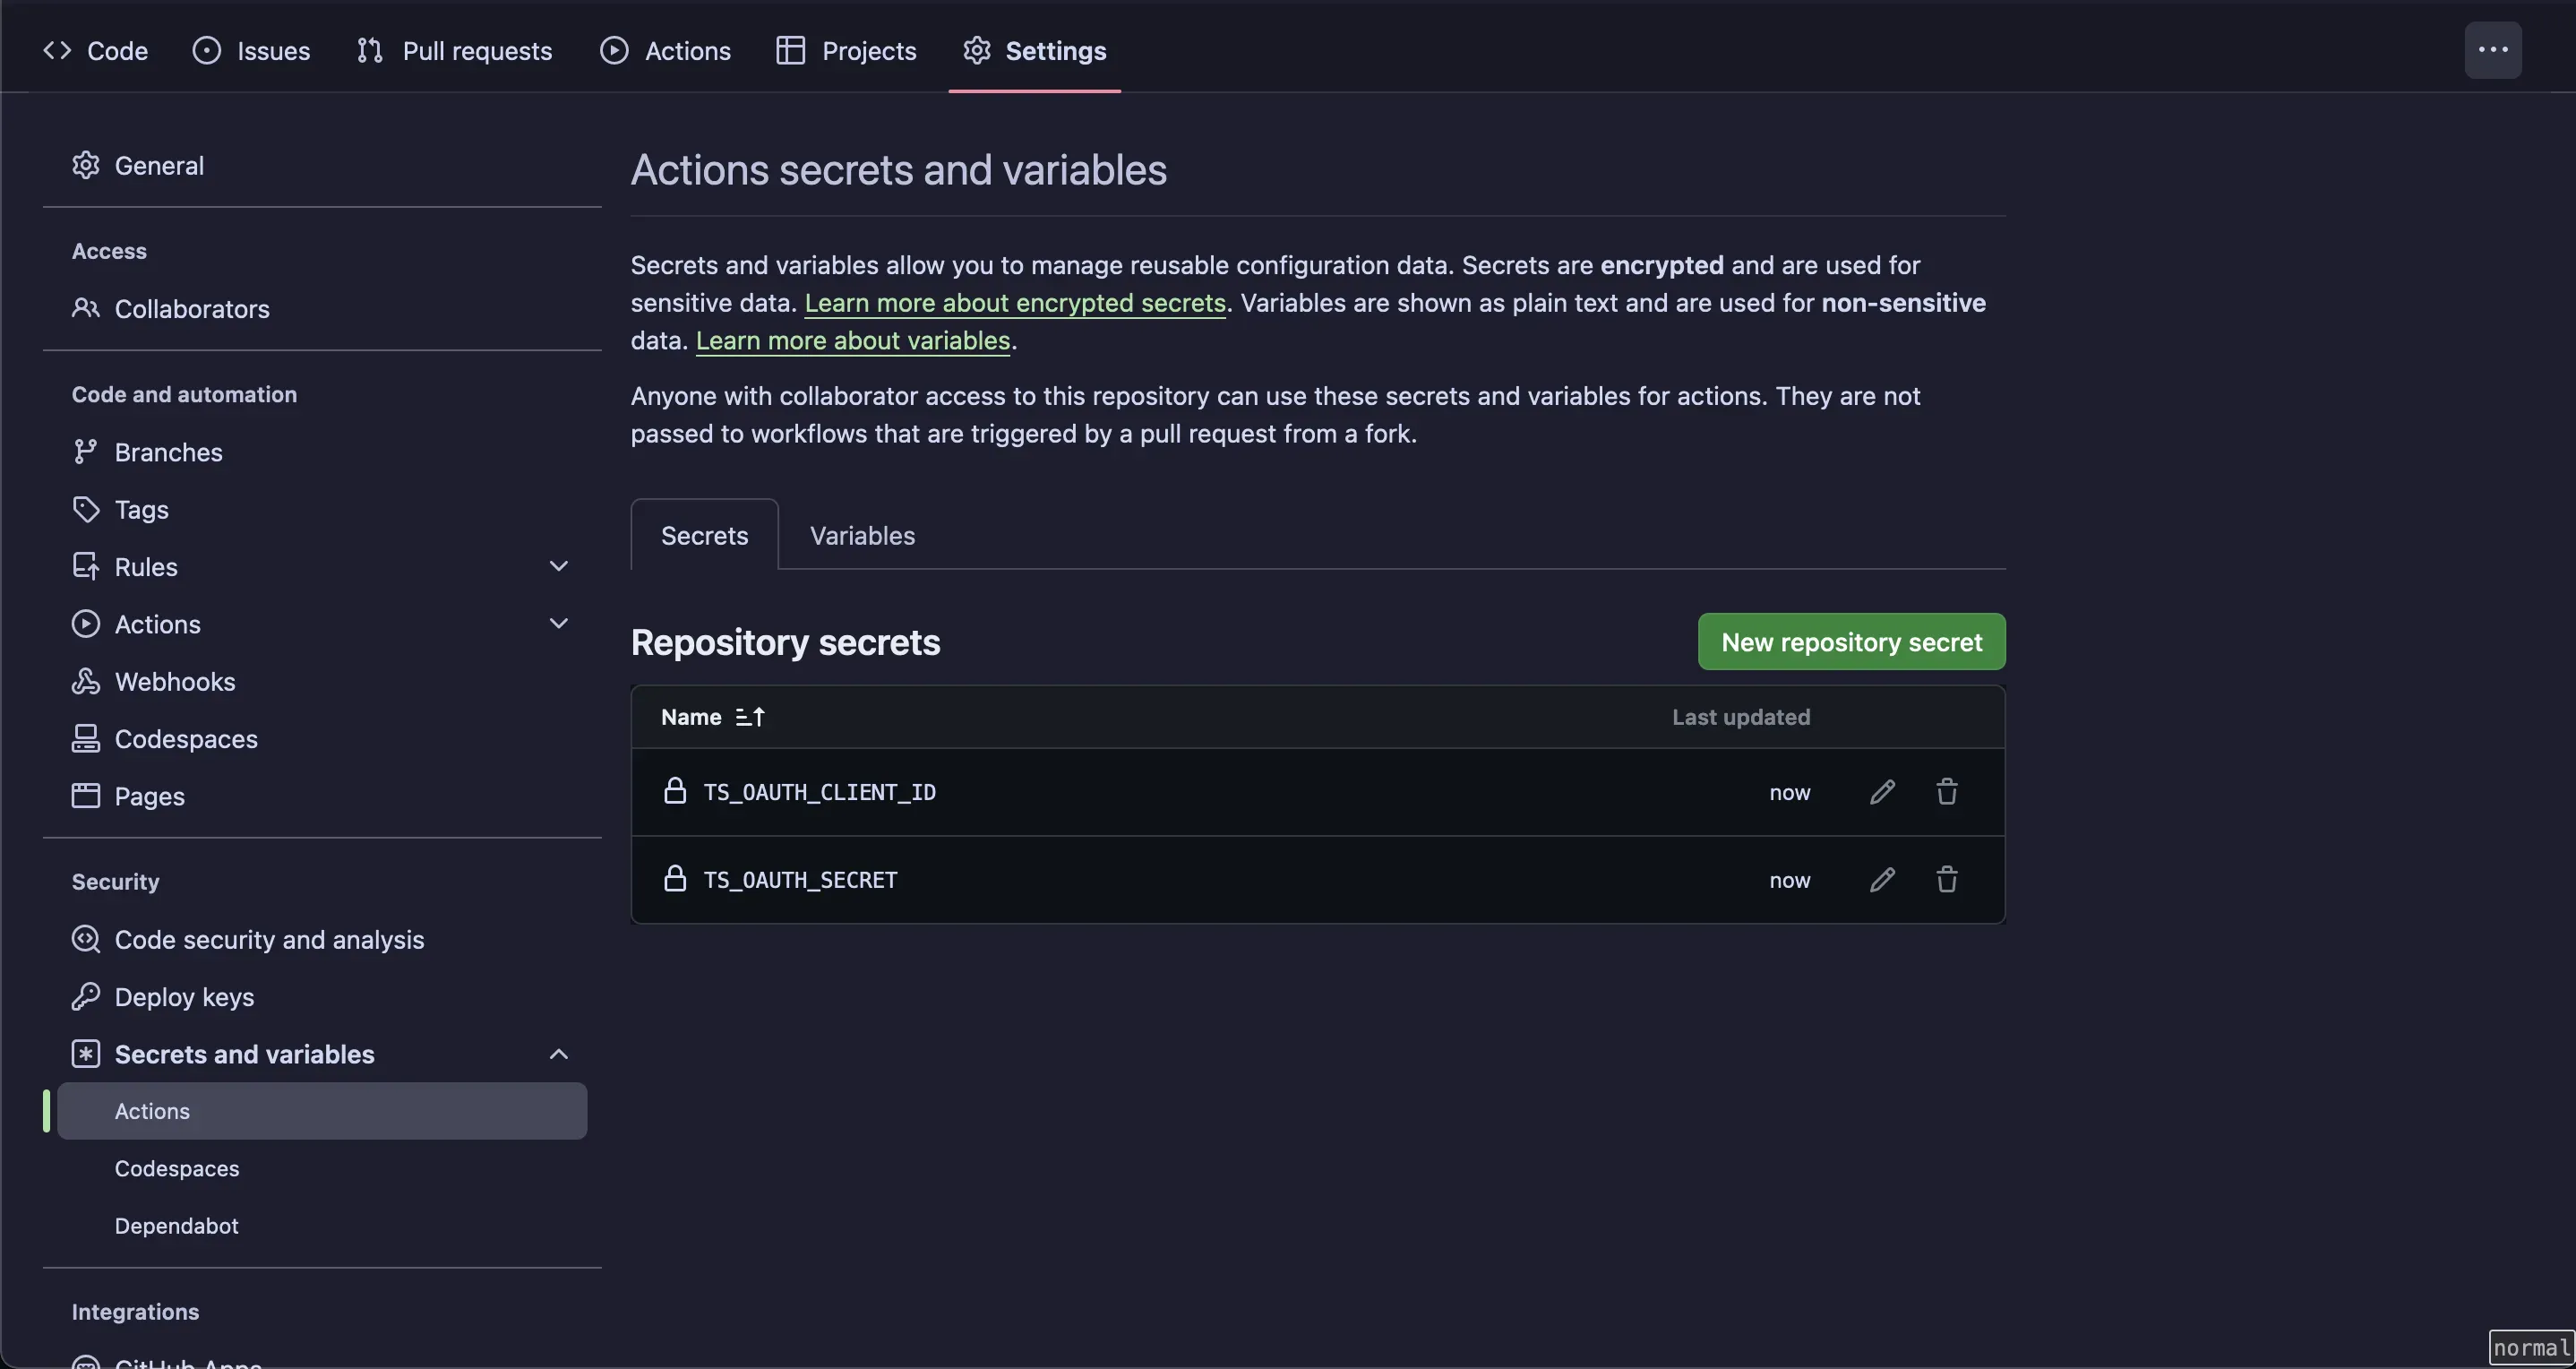The height and width of the screenshot is (1369, 2576).
Task: Collapse Secrets and variables section
Action: pyautogui.click(x=559, y=1054)
